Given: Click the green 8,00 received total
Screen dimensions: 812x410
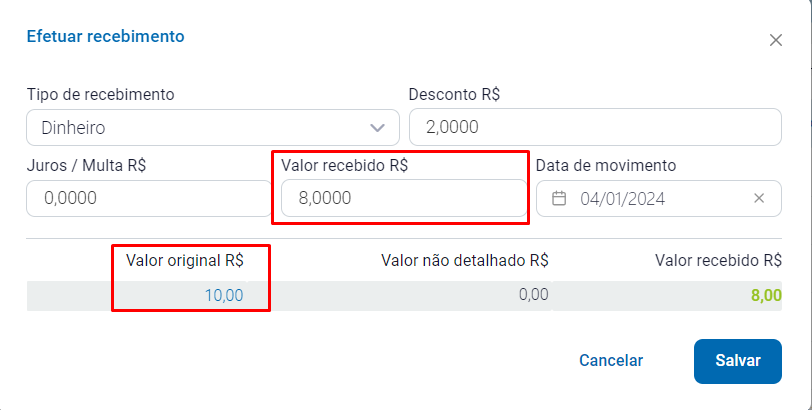Looking at the screenshot, I should tap(765, 295).
